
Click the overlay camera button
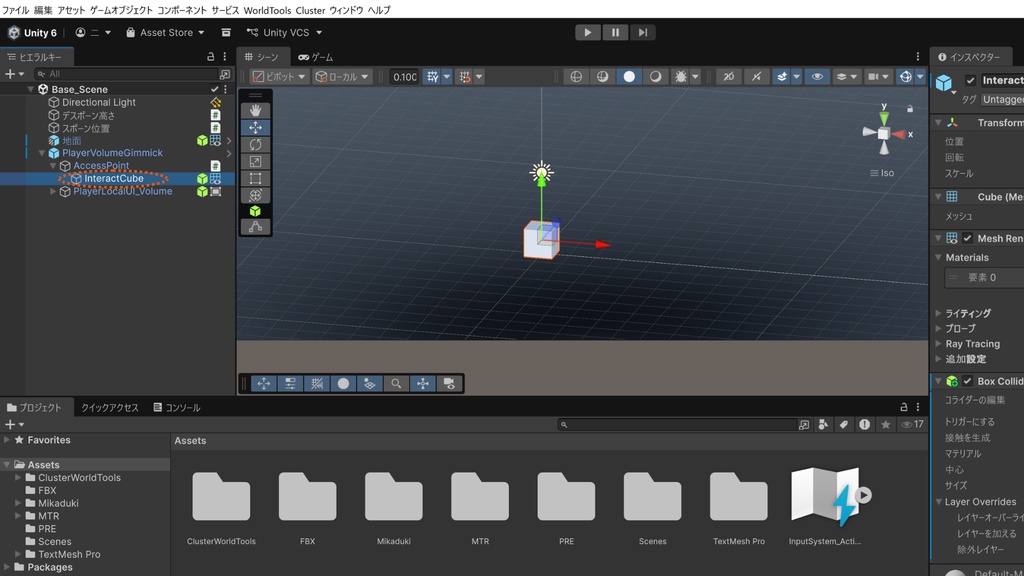[449, 383]
